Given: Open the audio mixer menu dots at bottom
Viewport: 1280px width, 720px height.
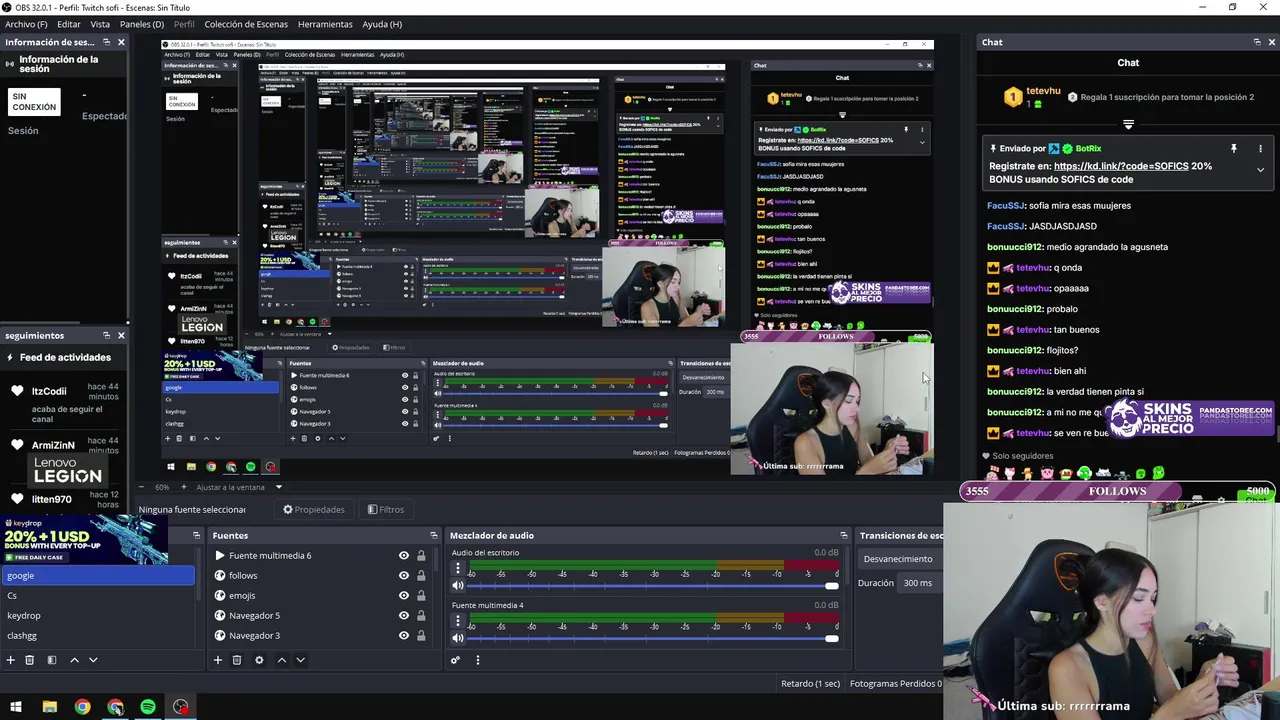Looking at the screenshot, I should point(477,660).
